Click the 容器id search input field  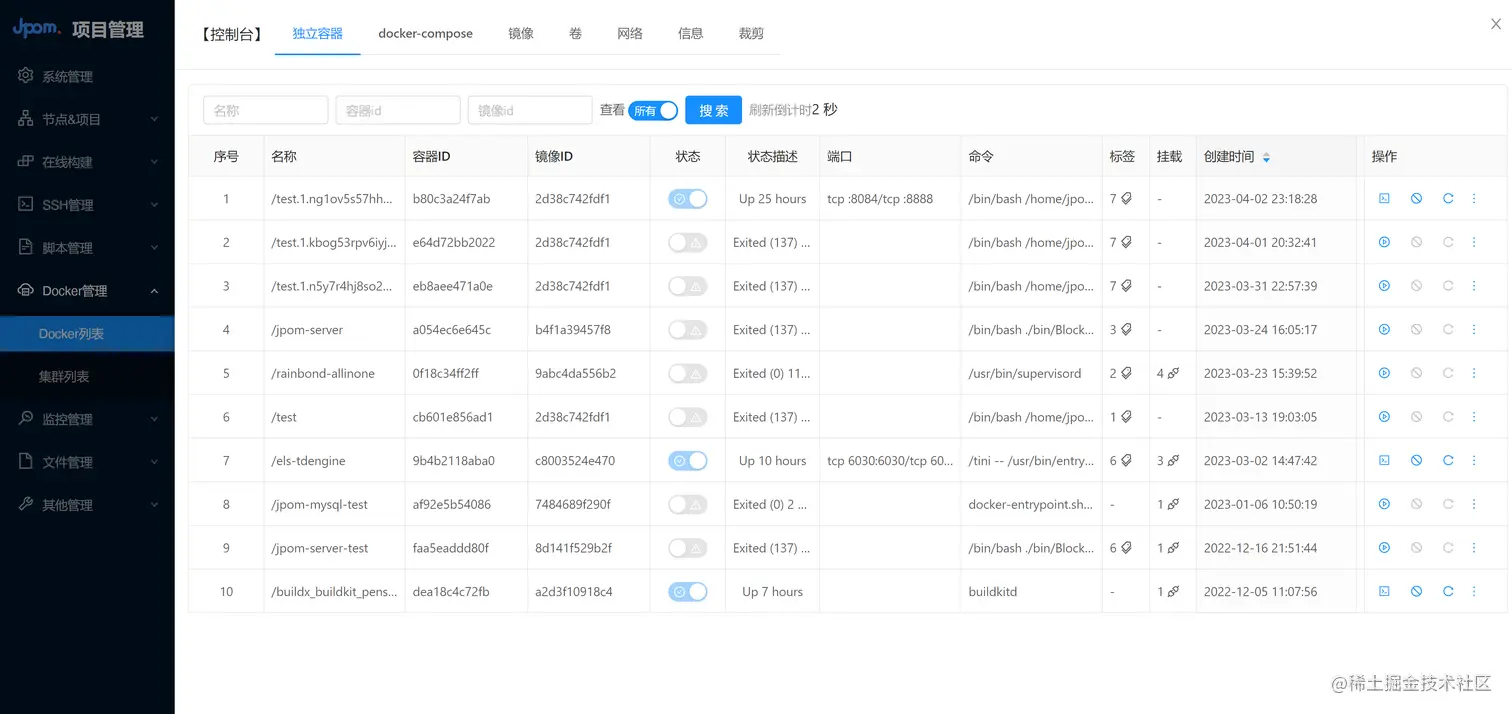(397, 110)
